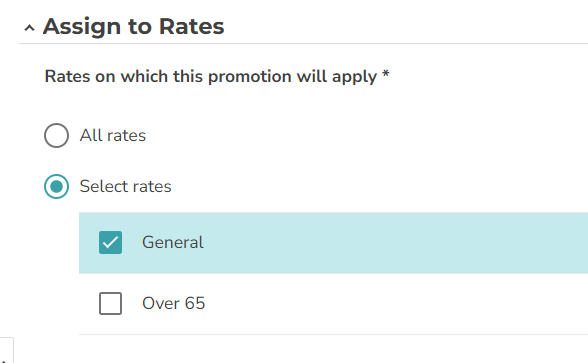Click the small arrow at the bottom-left edge

(x=3, y=361)
